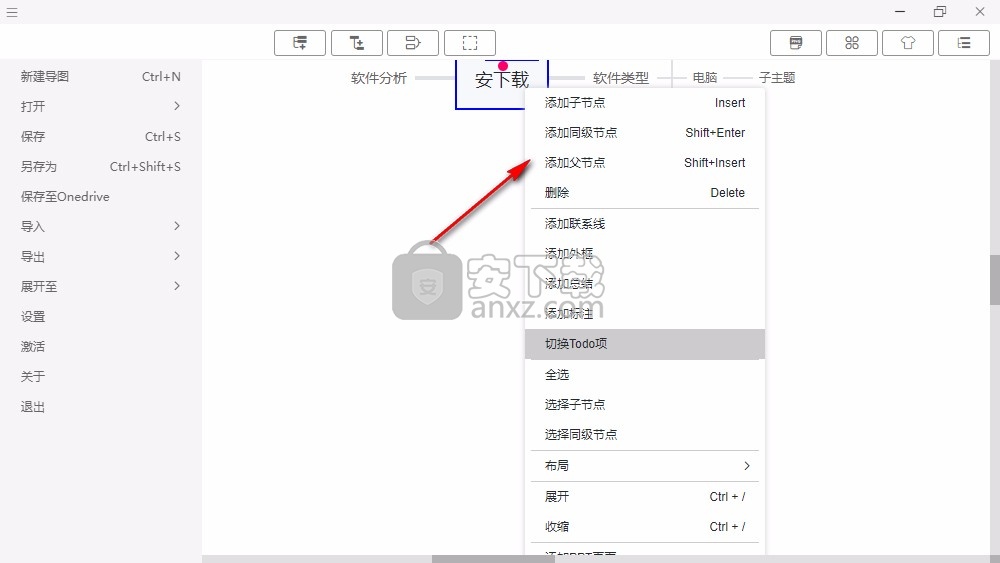Select 添加总结 in the context menu
This screenshot has height=563, width=1000.
tap(645, 284)
